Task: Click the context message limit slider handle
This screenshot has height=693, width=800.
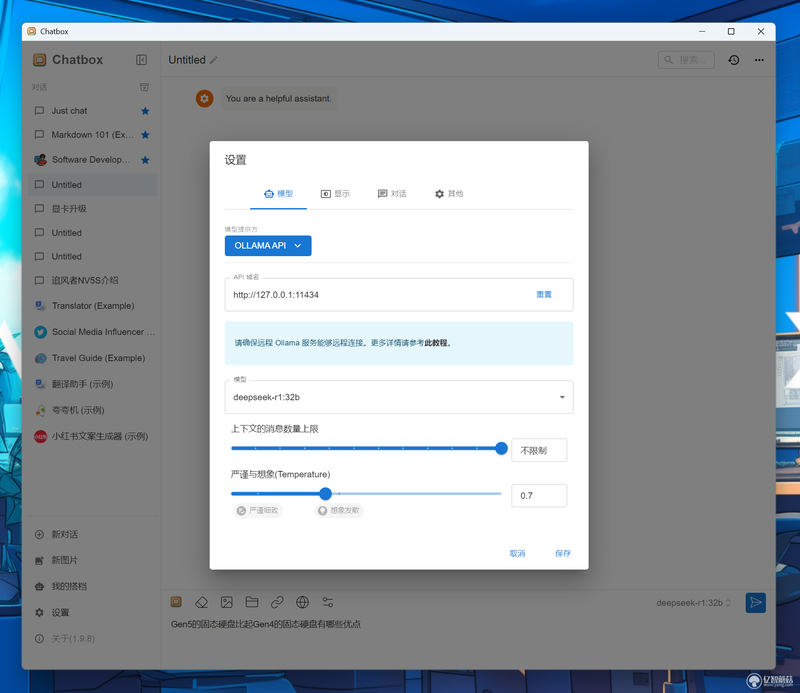Action: coord(502,449)
